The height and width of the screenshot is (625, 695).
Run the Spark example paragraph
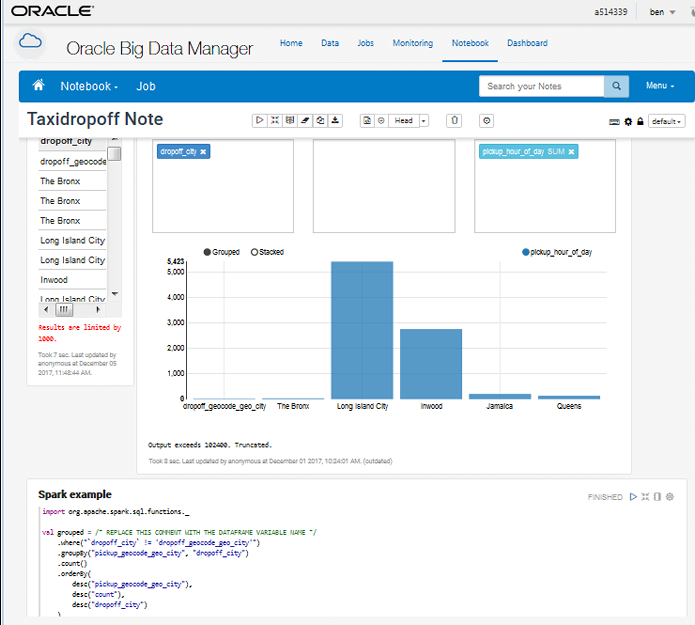click(633, 496)
